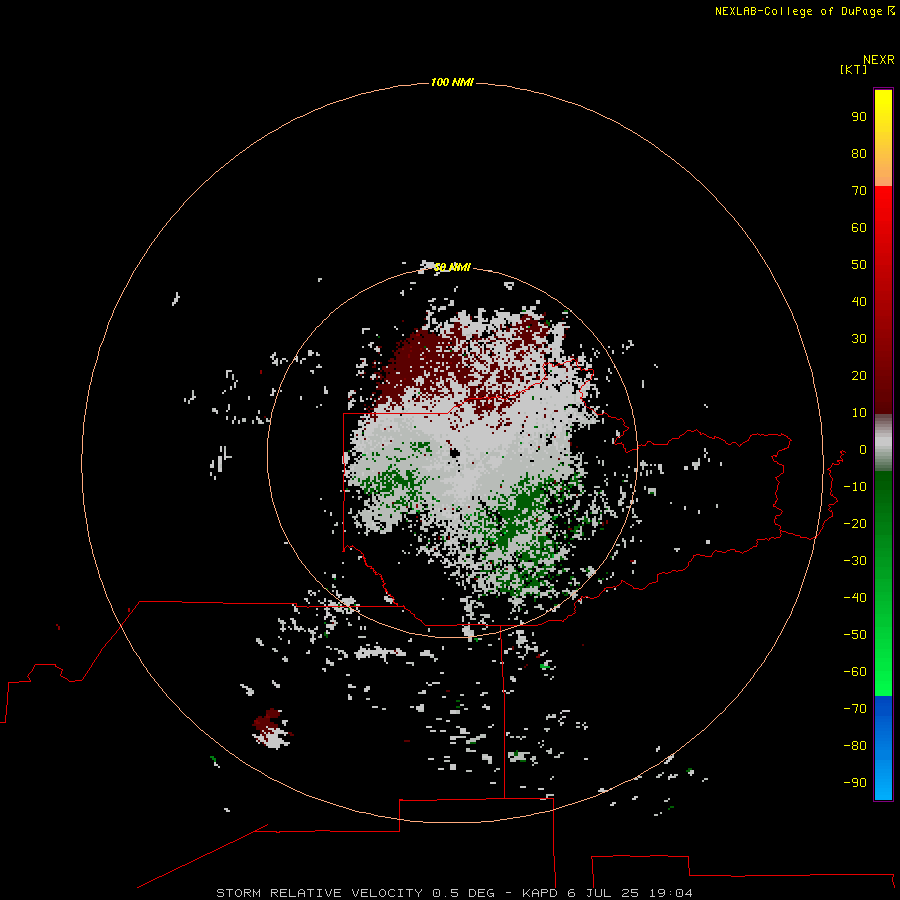Click the -80 scale label

coord(855,746)
